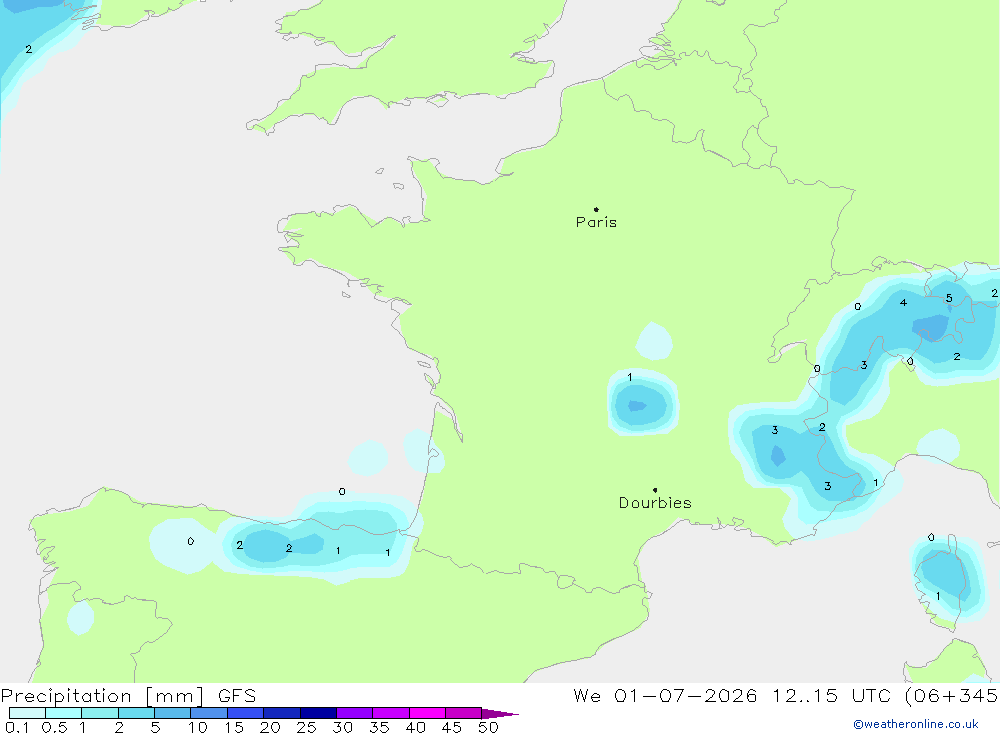Click the '12..15 UTC' time text

coord(831,695)
